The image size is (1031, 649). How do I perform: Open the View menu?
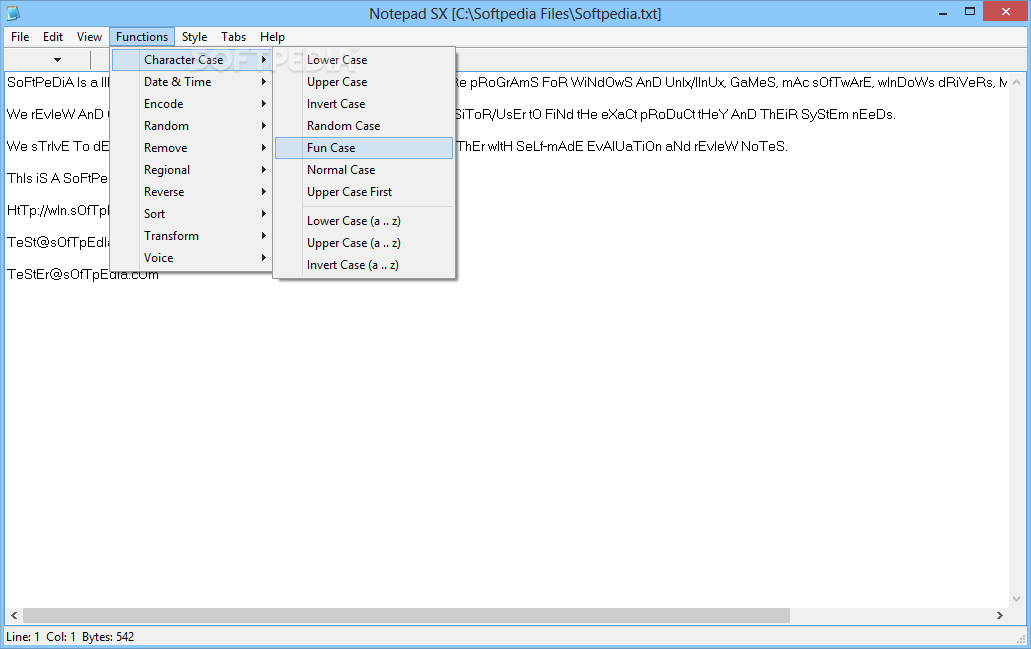(89, 37)
